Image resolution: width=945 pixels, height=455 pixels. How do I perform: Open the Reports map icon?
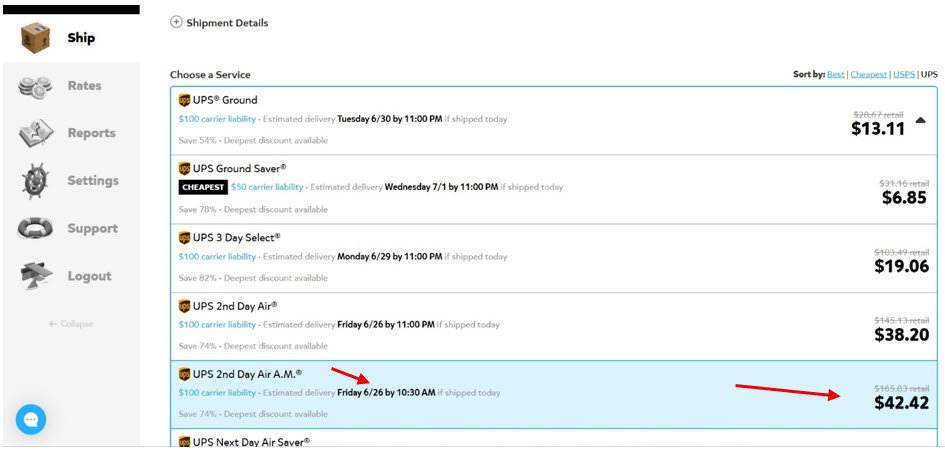coord(36,134)
